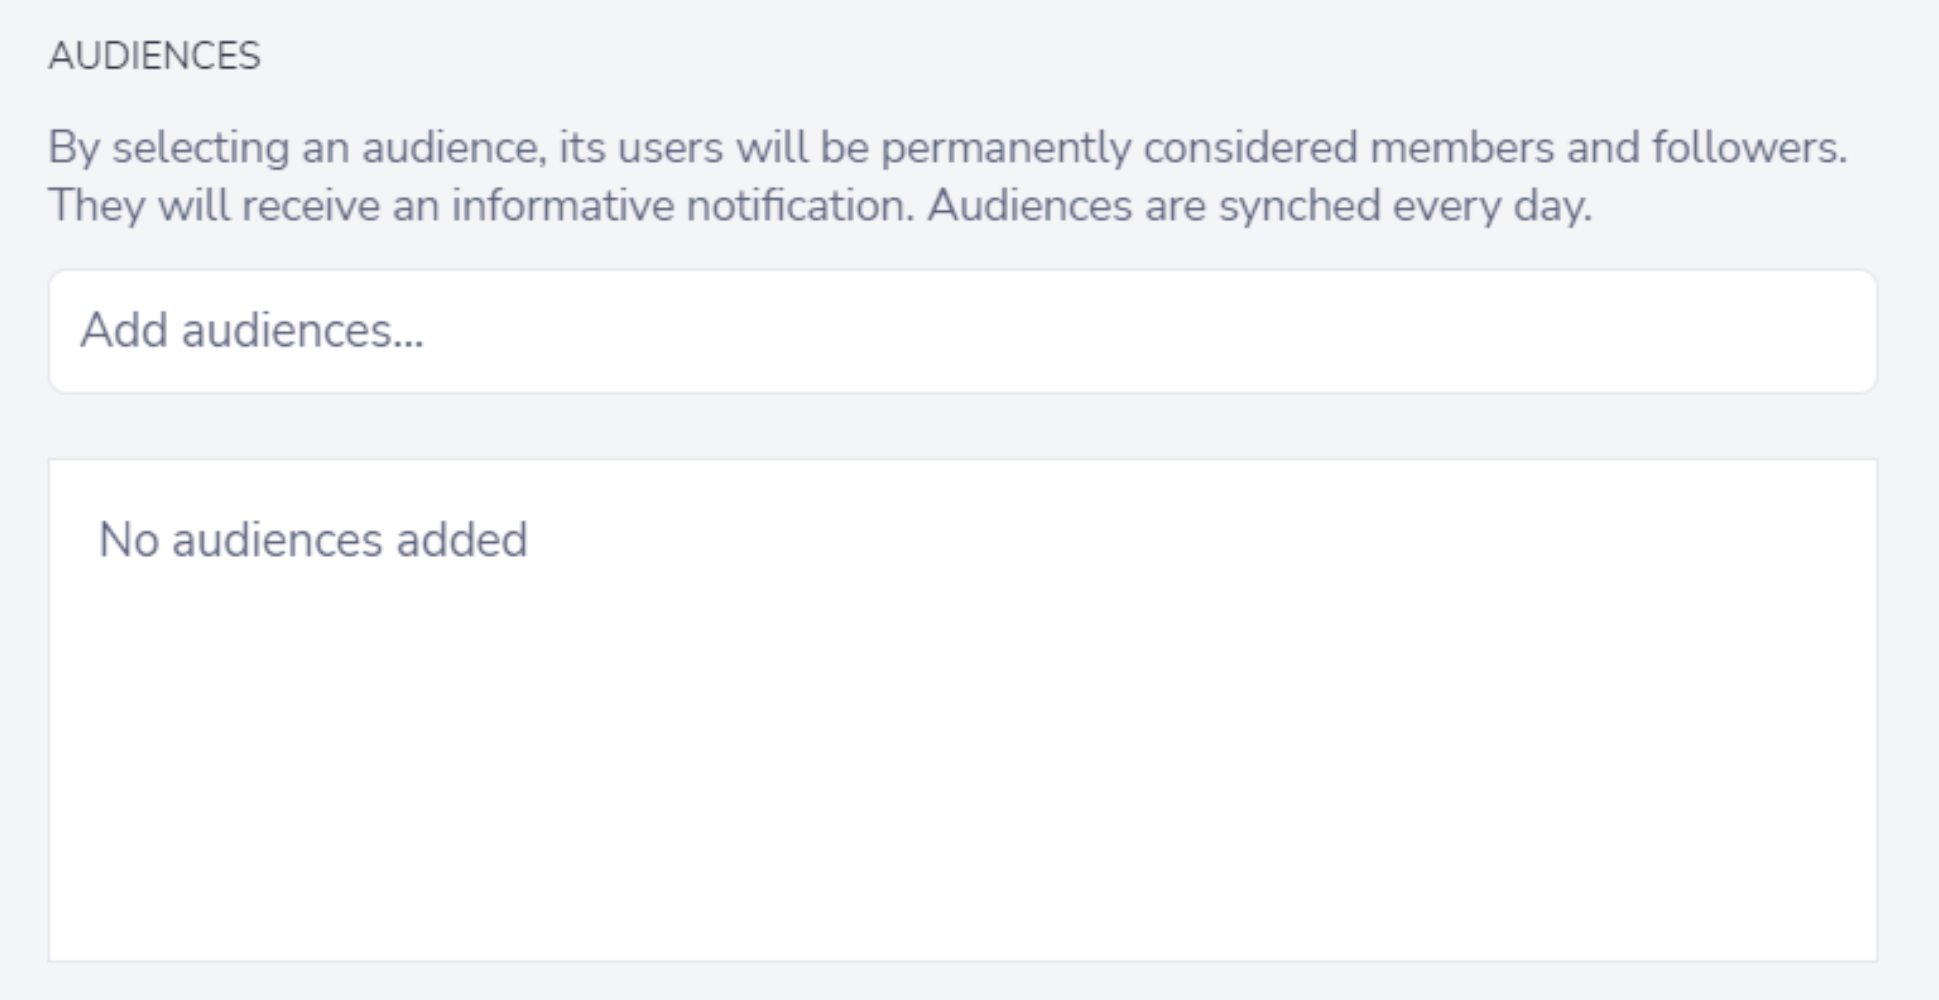This screenshot has width=1939, height=1000.
Task: Click the description line about permanent members
Action: (947, 148)
